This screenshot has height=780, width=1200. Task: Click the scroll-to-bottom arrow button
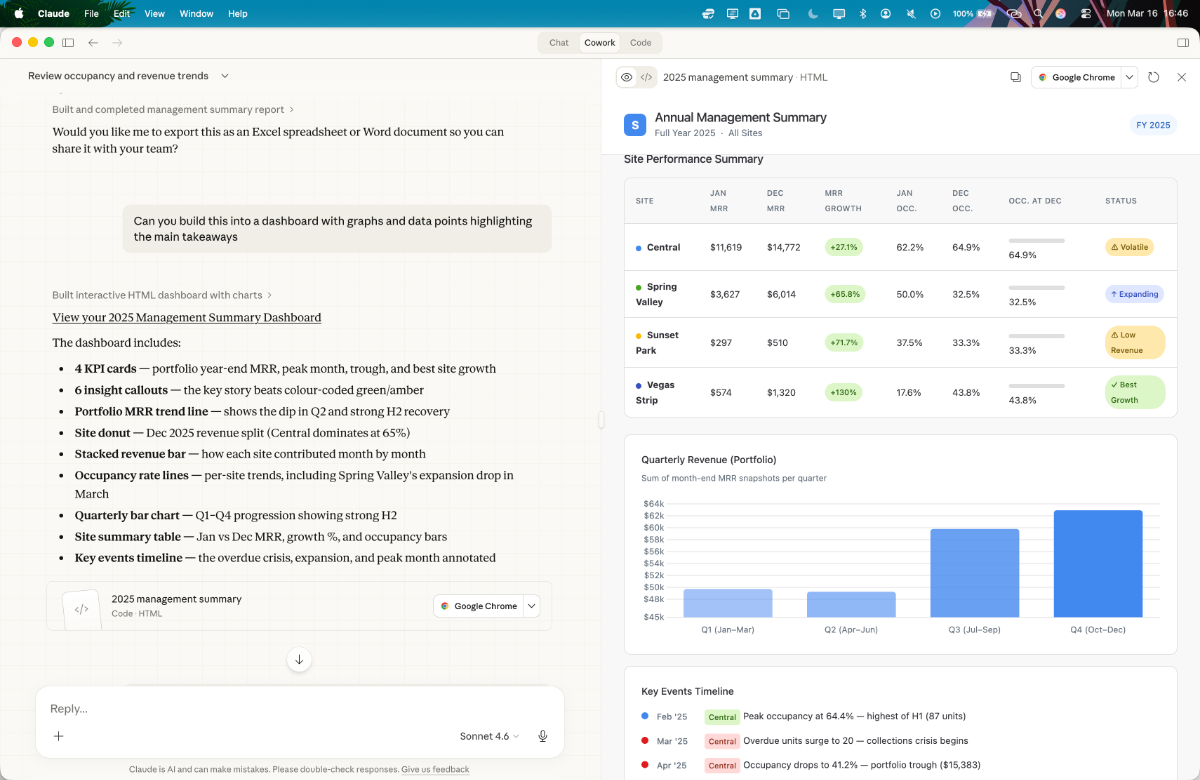[299, 659]
